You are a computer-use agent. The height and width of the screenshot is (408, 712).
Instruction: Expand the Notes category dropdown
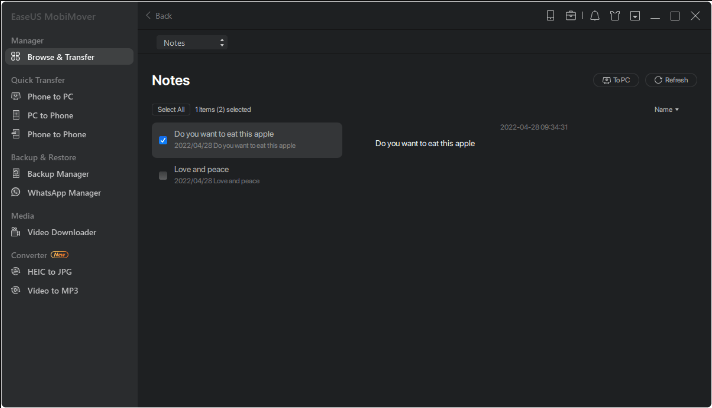point(192,43)
